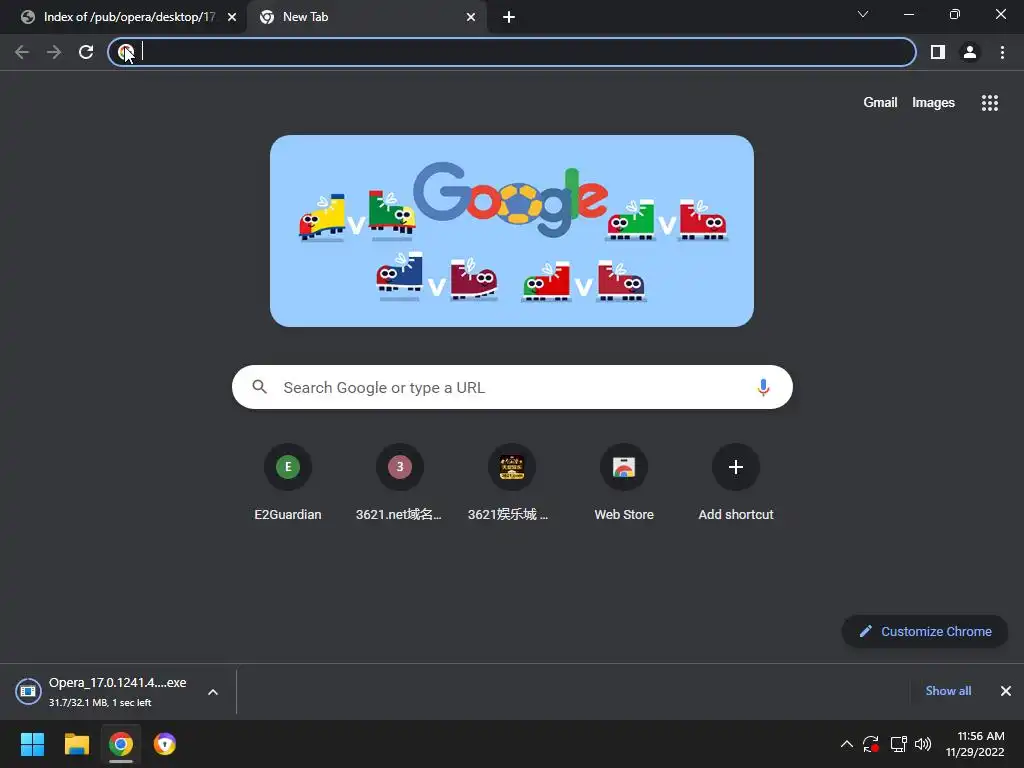
Task: Click the magnifier icon in search box
Action: pyautogui.click(x=259, y=387)
